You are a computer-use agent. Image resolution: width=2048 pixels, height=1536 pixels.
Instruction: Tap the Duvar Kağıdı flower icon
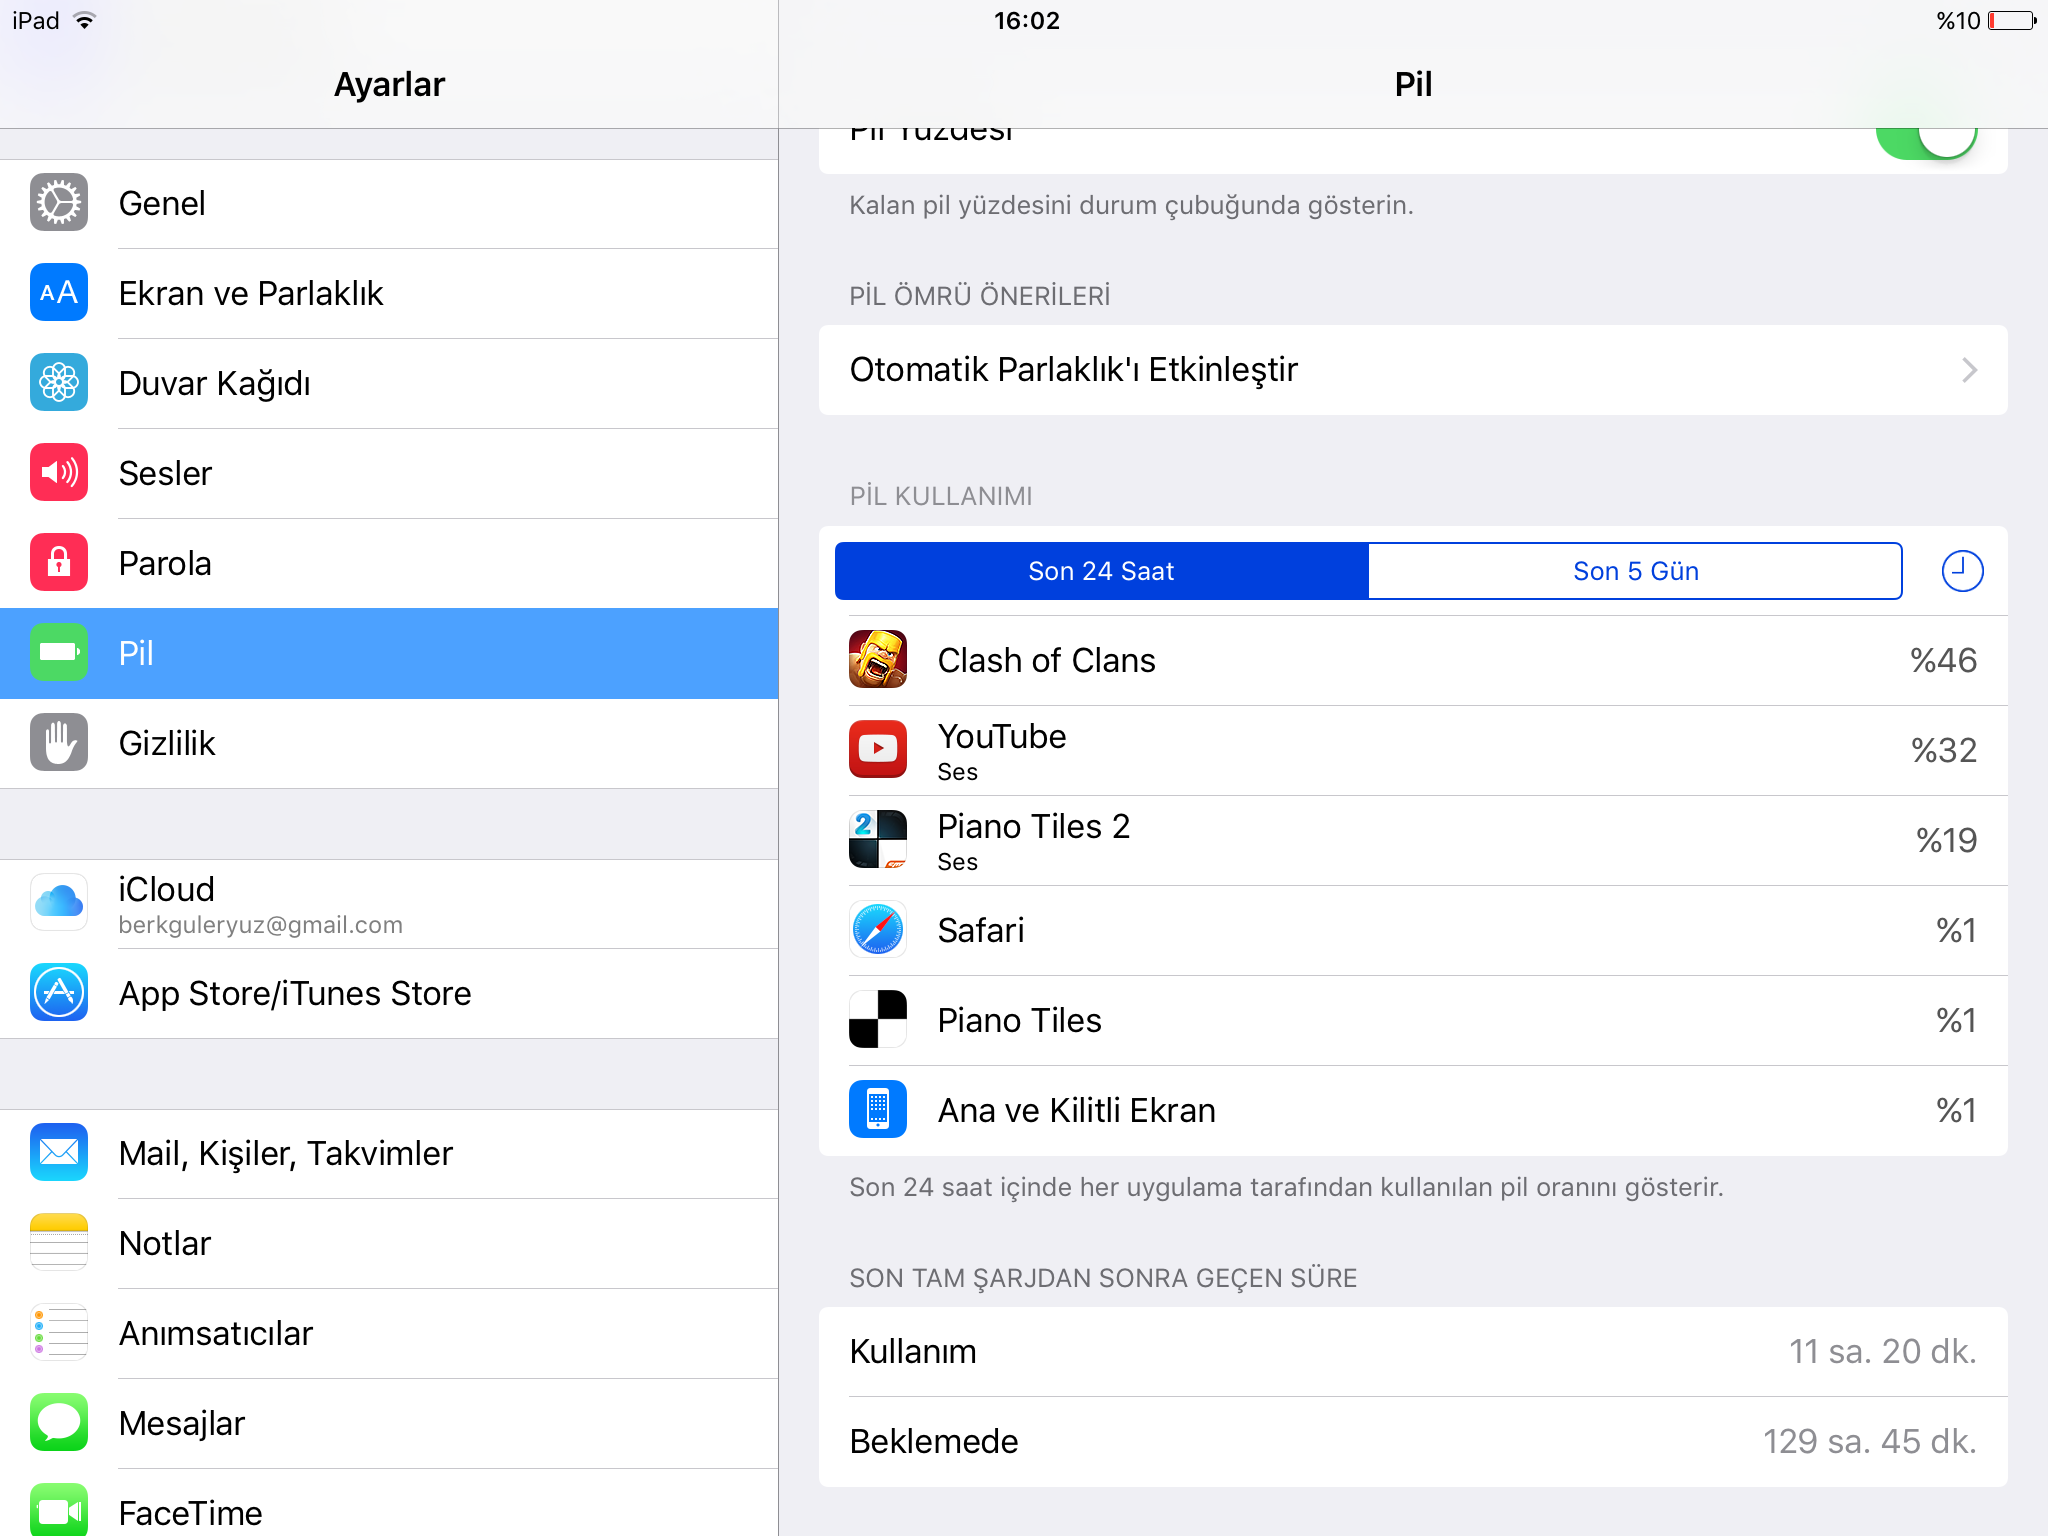(x=59, y=383)
